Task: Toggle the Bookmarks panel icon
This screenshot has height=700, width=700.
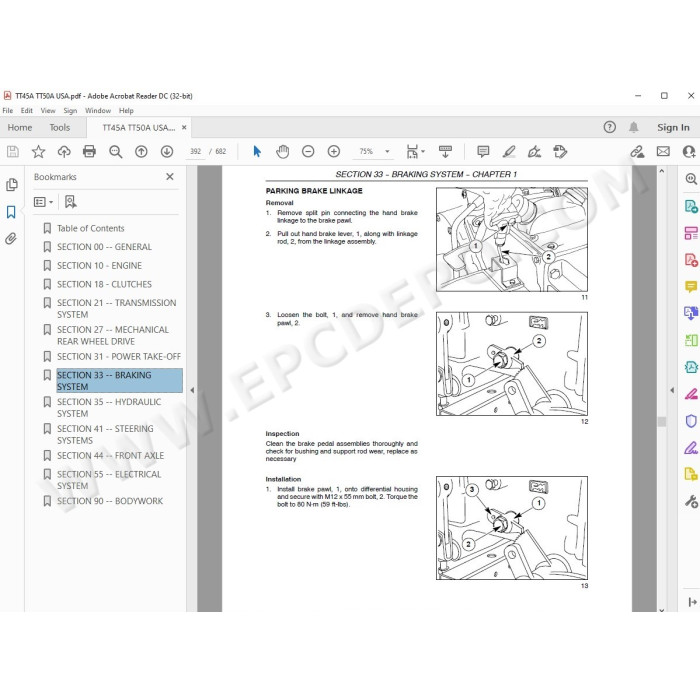Action: tap(11, 212)
